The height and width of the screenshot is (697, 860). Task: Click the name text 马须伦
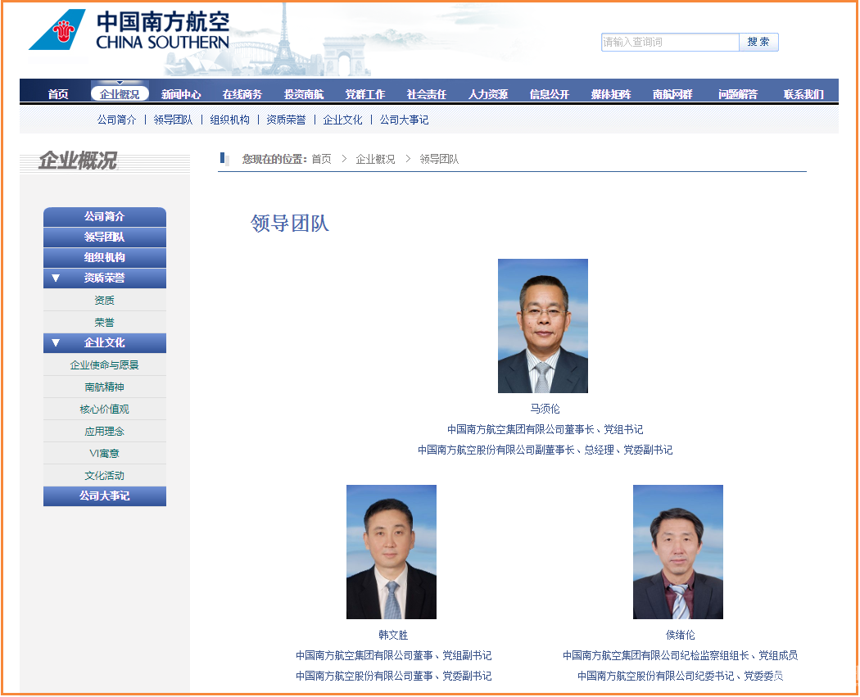point(545,409)
